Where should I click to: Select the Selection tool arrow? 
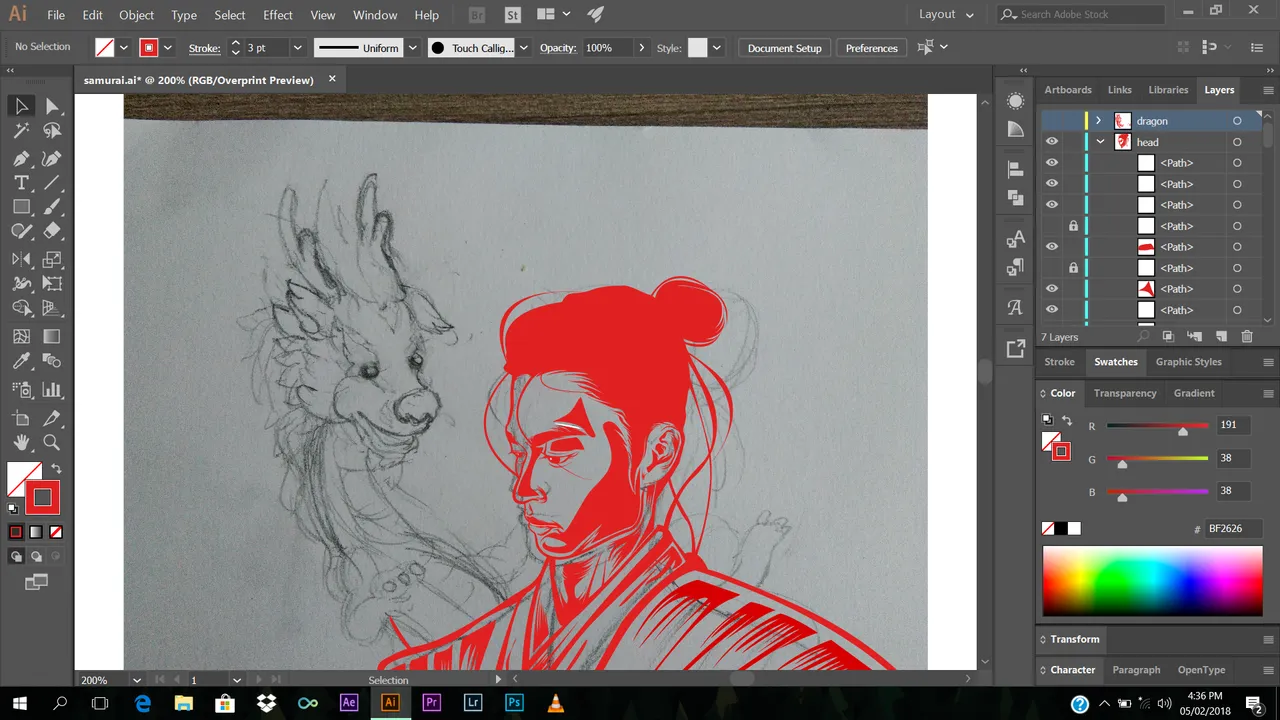21,106
